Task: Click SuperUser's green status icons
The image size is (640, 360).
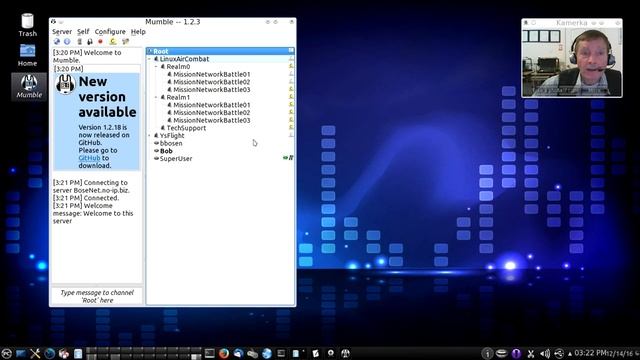Action: 288,158
